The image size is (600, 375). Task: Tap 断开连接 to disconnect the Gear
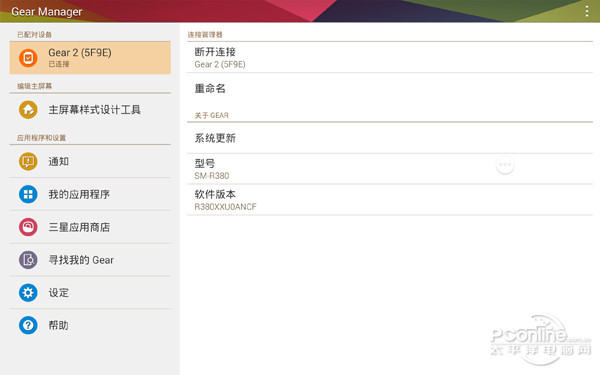point(390,57)
